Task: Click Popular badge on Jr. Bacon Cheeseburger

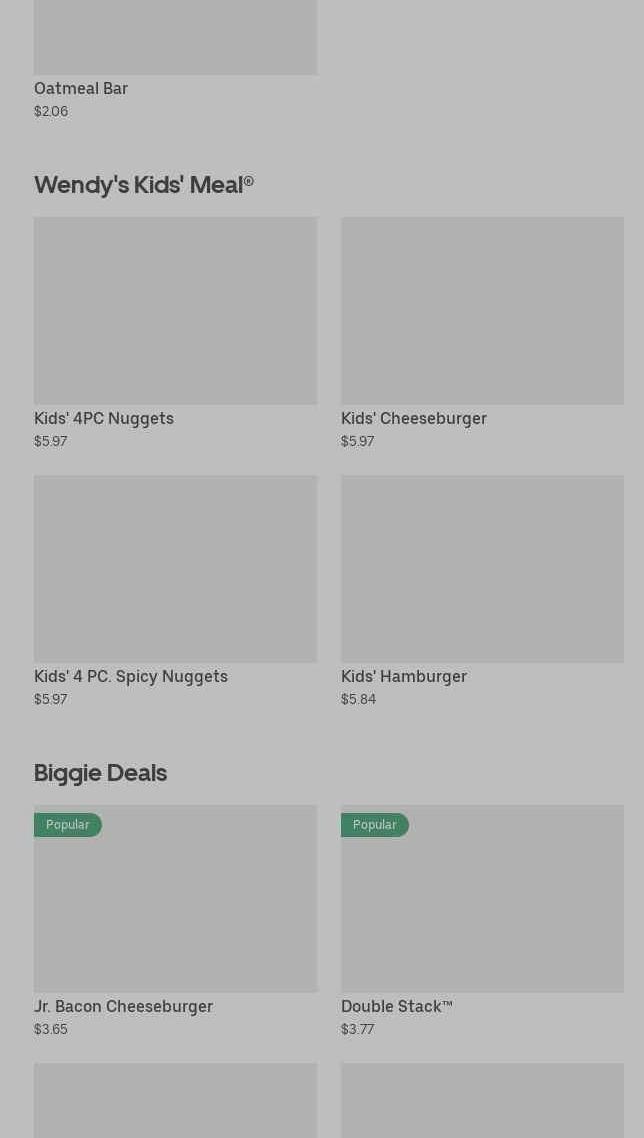Action: pyautogui.click(x=68, y=825)
